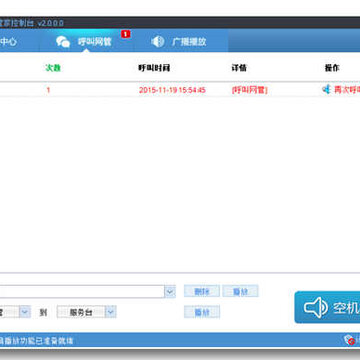This screenshot has width=360, height=360.
Task: Click the 呼叫时间 column header
Action: [154, 68]
